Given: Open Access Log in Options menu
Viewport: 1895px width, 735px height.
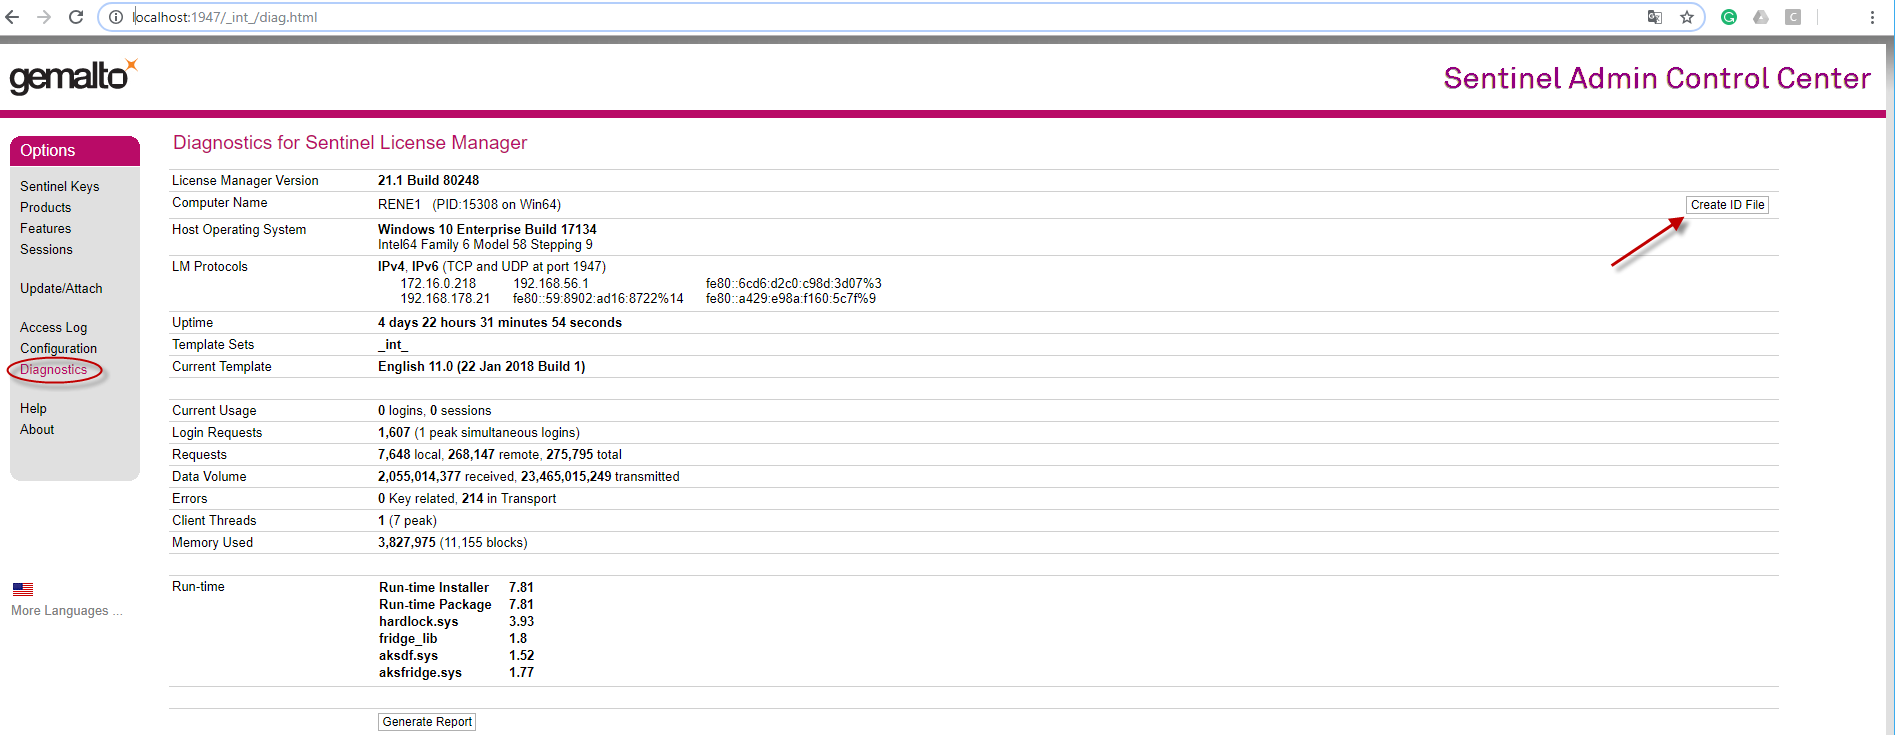Looking at the screenshot, I should [x=53, y=327].
